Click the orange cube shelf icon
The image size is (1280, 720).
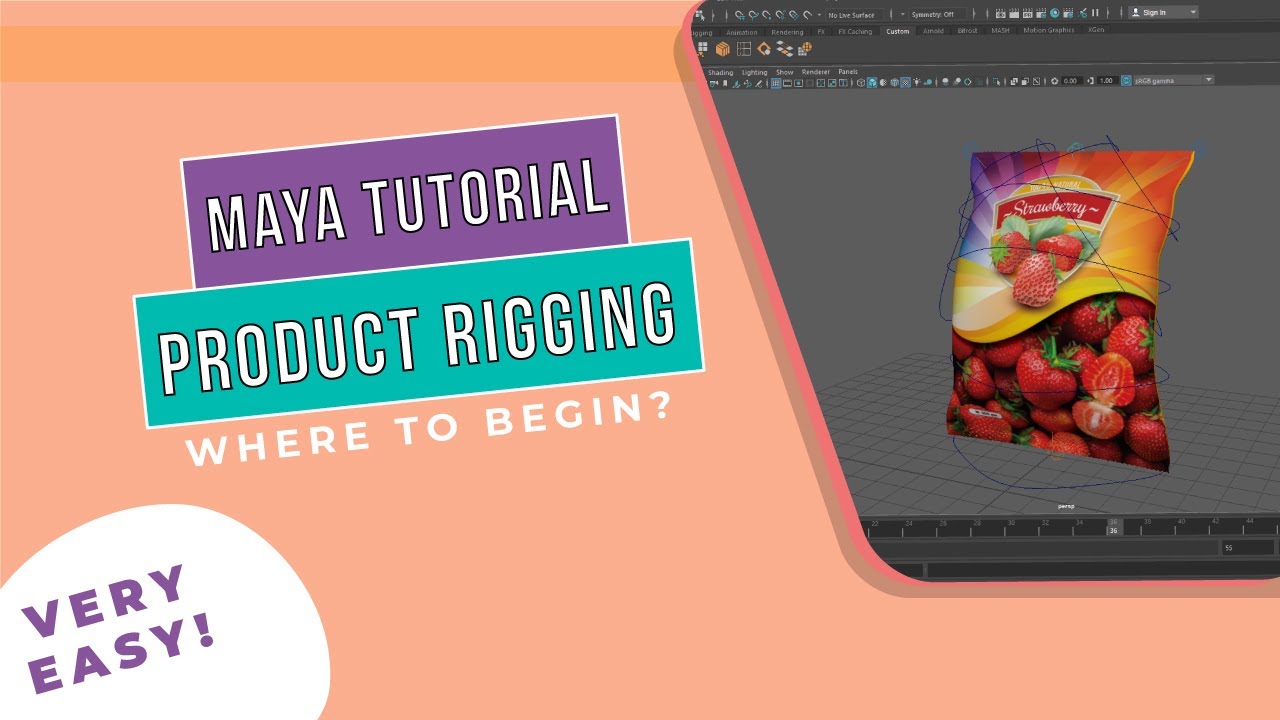click(722, 48)
